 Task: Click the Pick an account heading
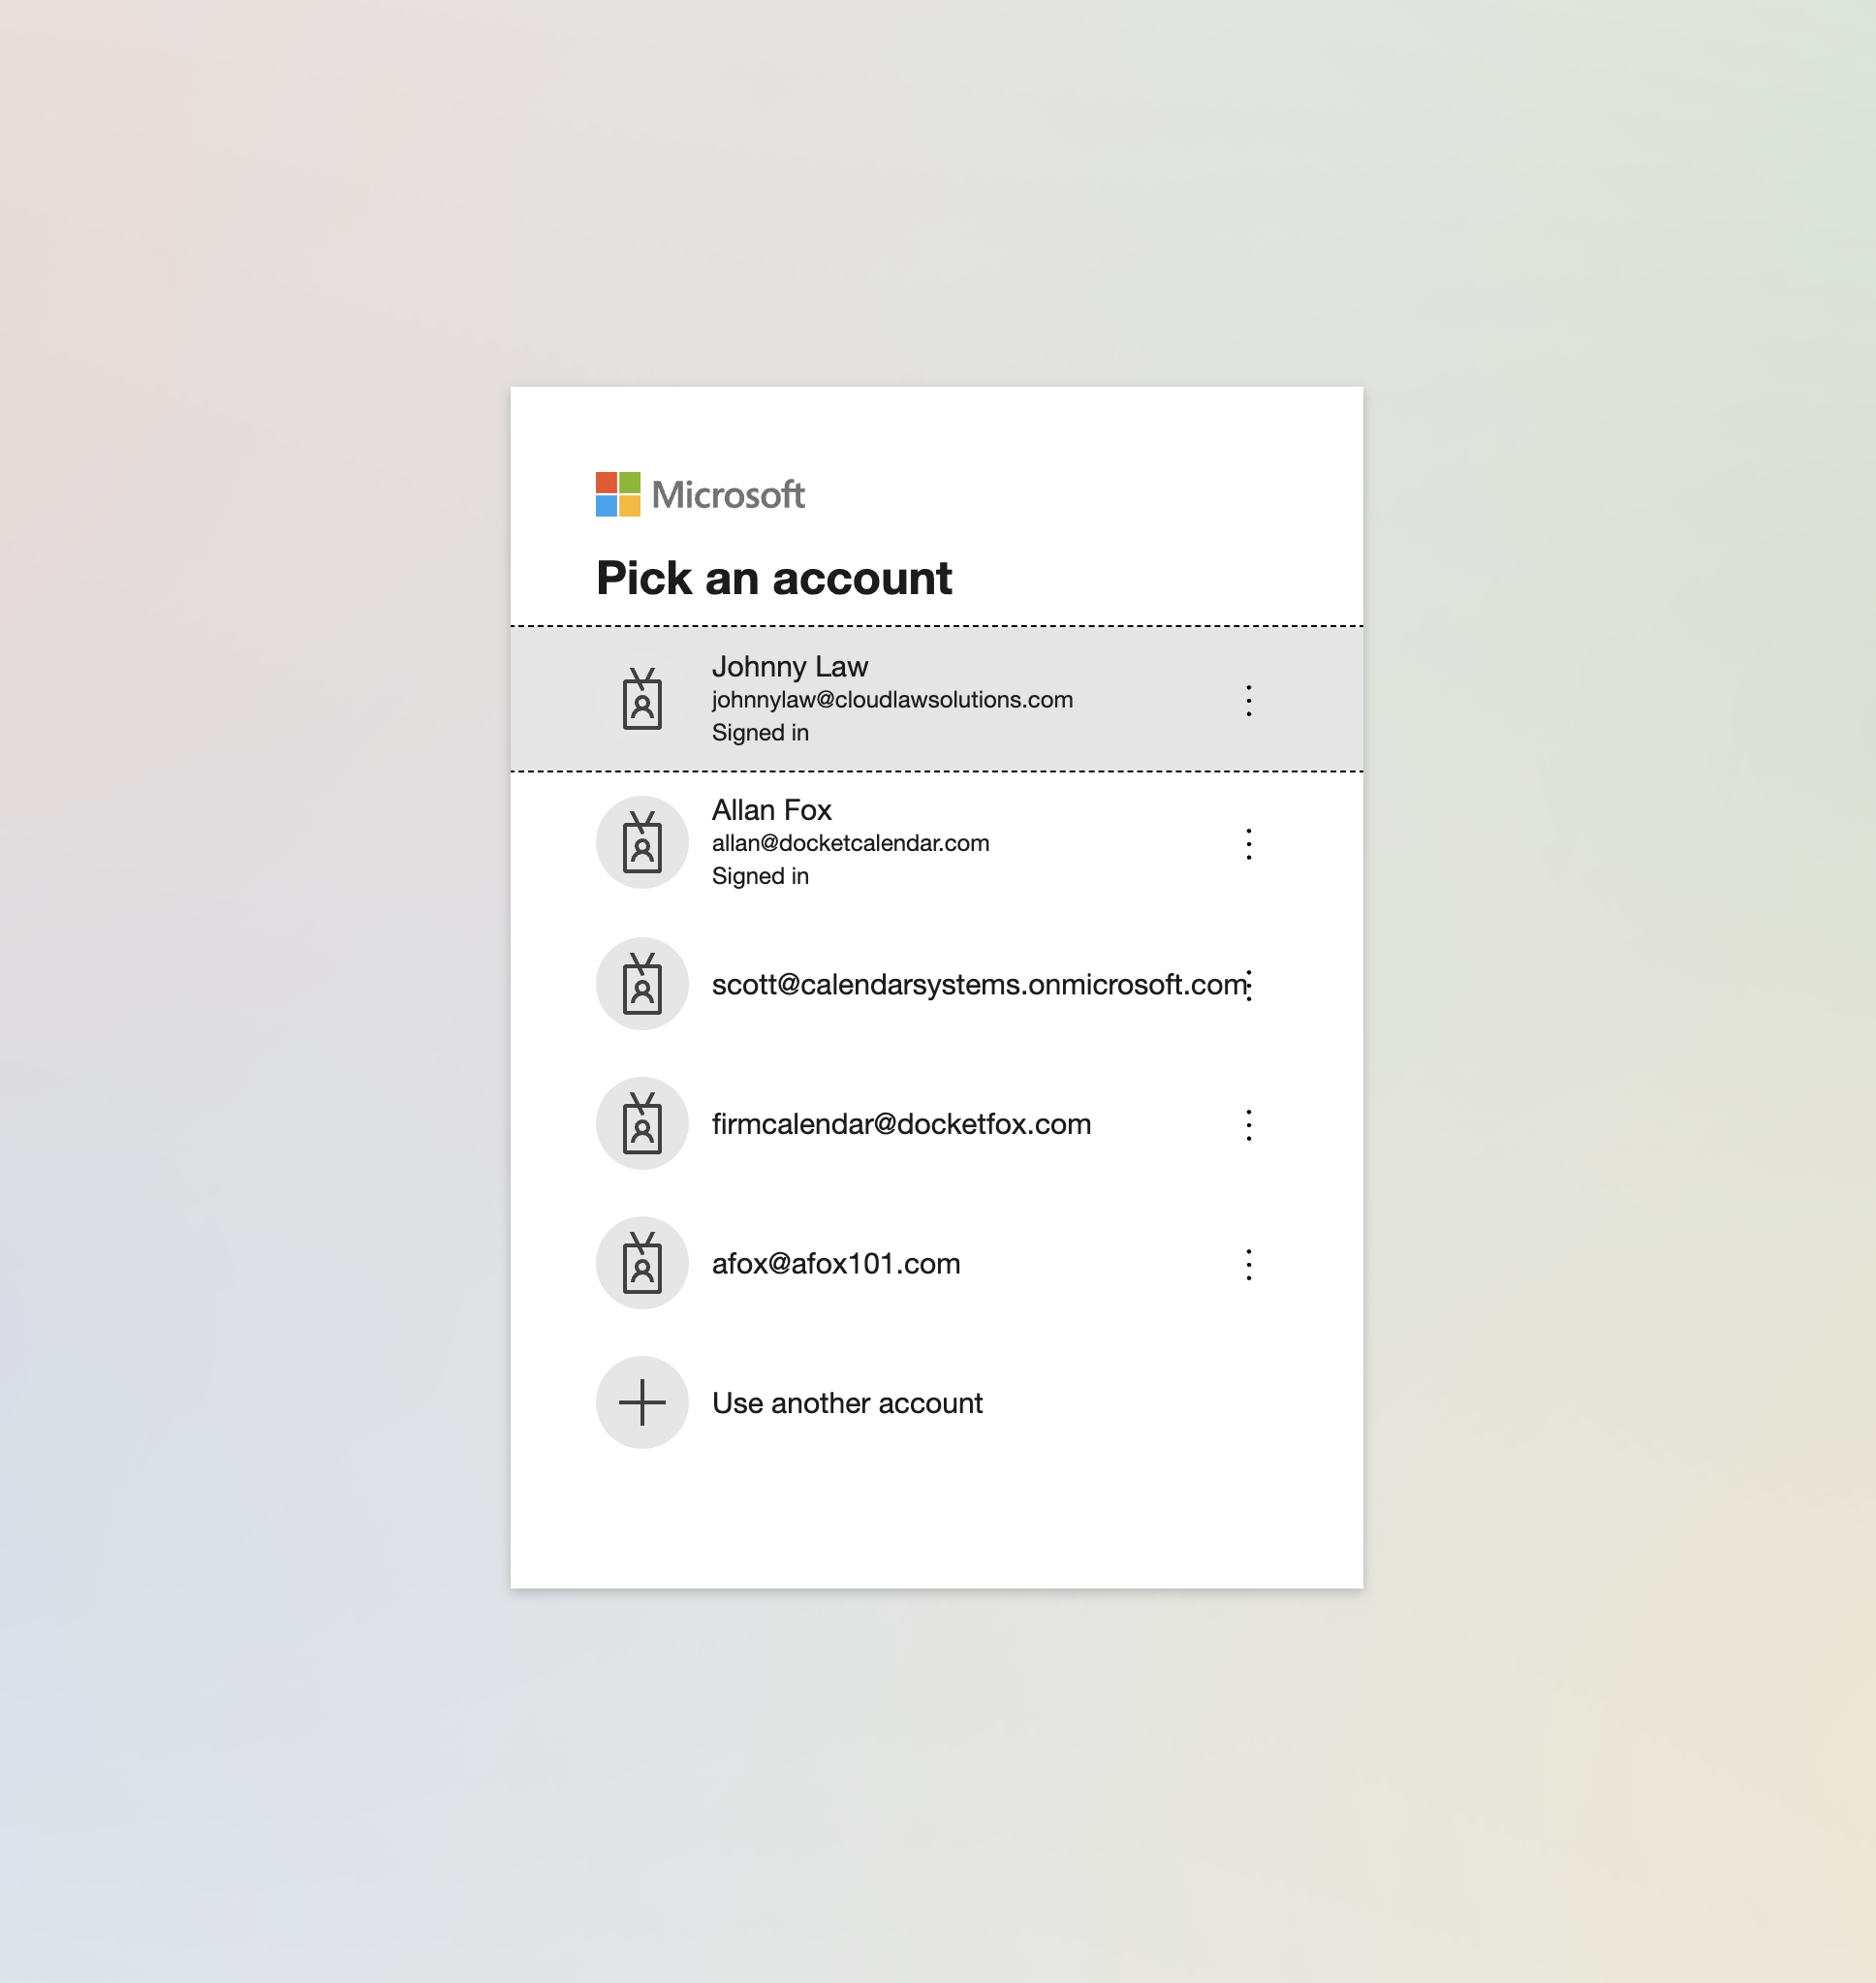click(x=774, y=578)
